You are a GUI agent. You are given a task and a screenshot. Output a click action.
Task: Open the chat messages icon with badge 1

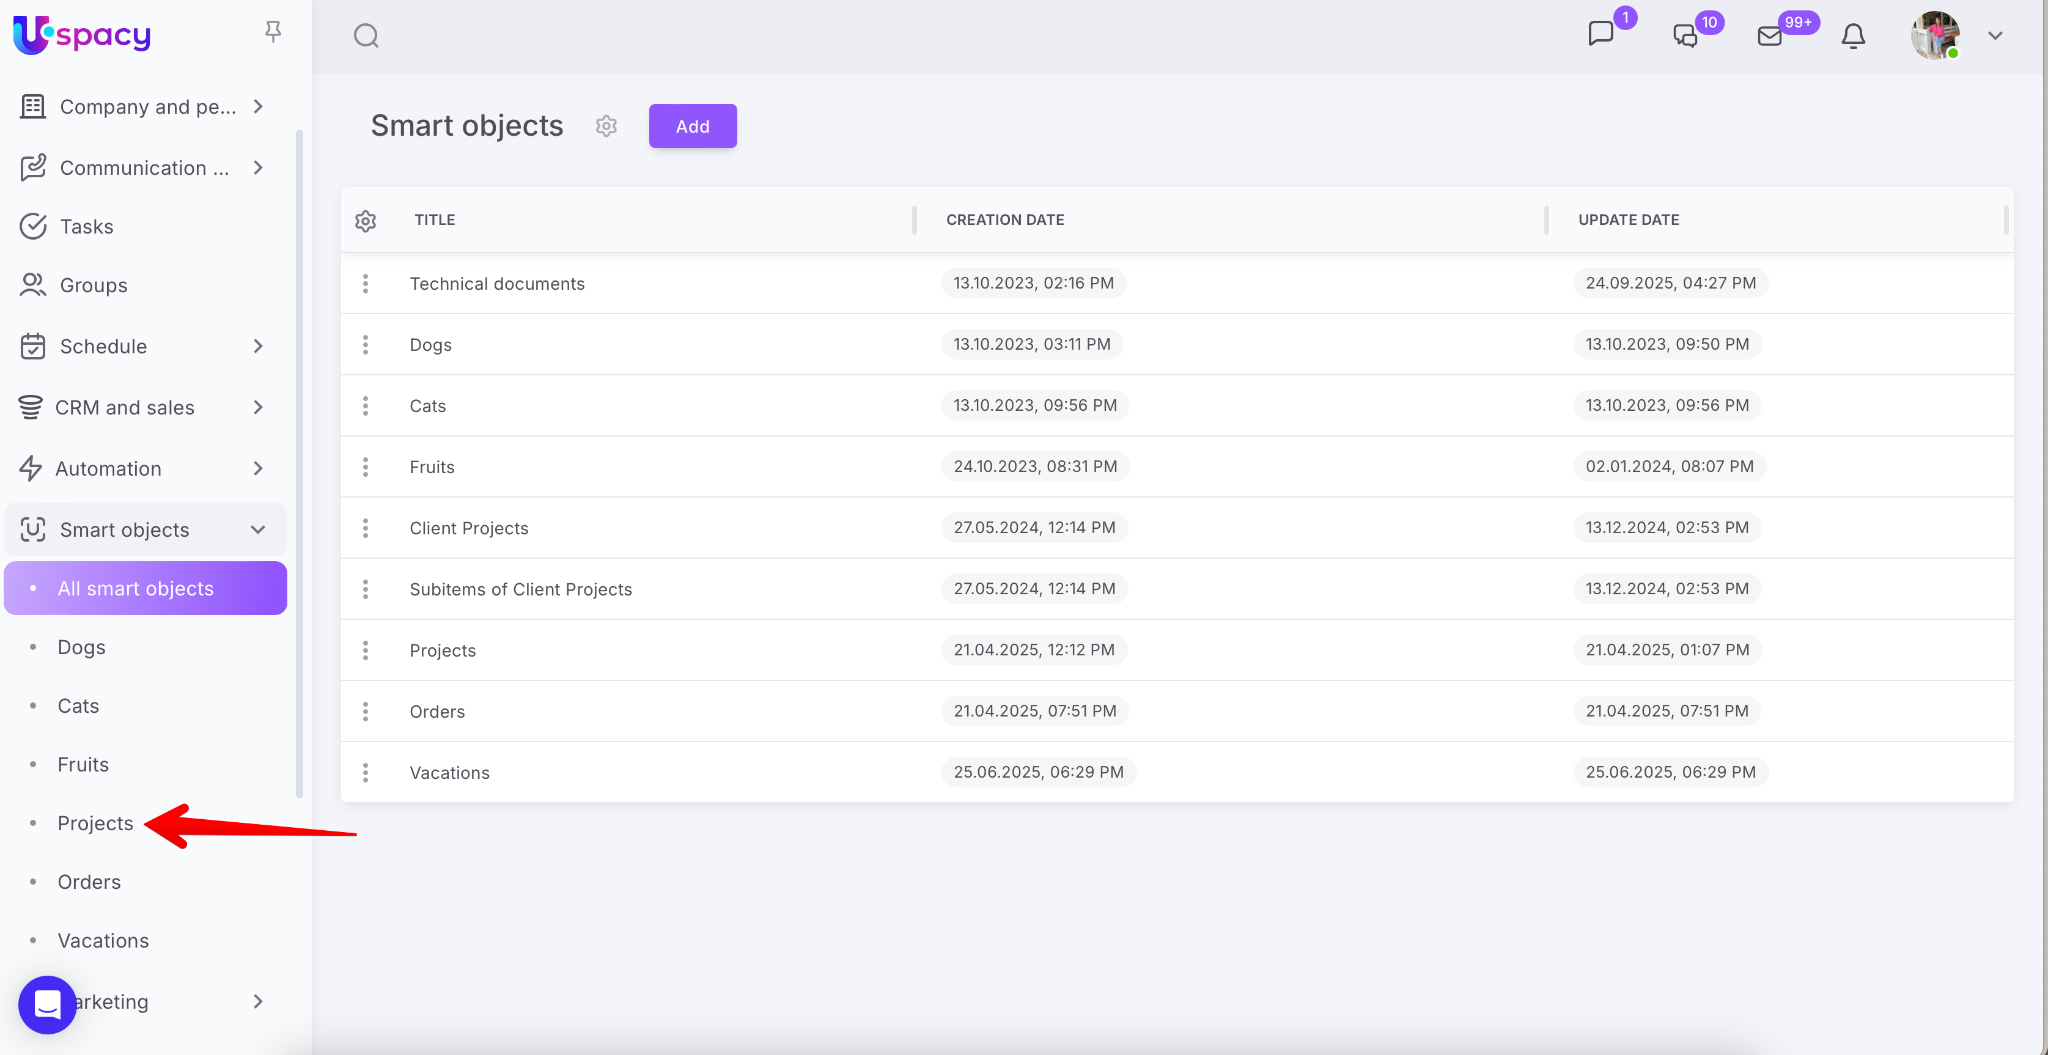pos(1601,34)
